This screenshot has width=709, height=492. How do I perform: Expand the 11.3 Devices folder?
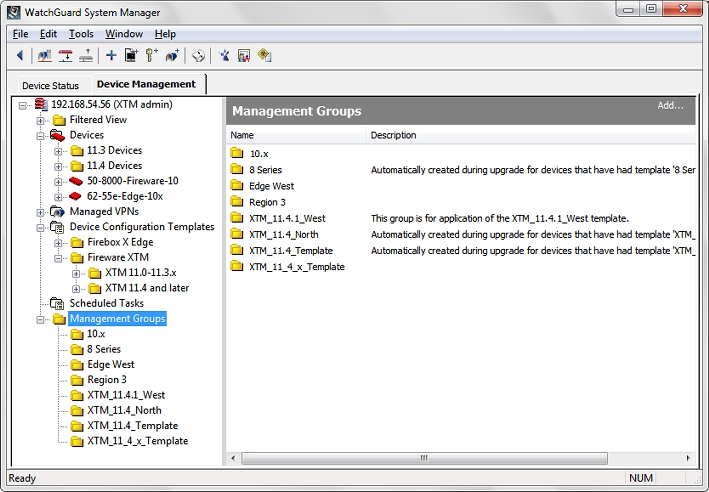58,150
